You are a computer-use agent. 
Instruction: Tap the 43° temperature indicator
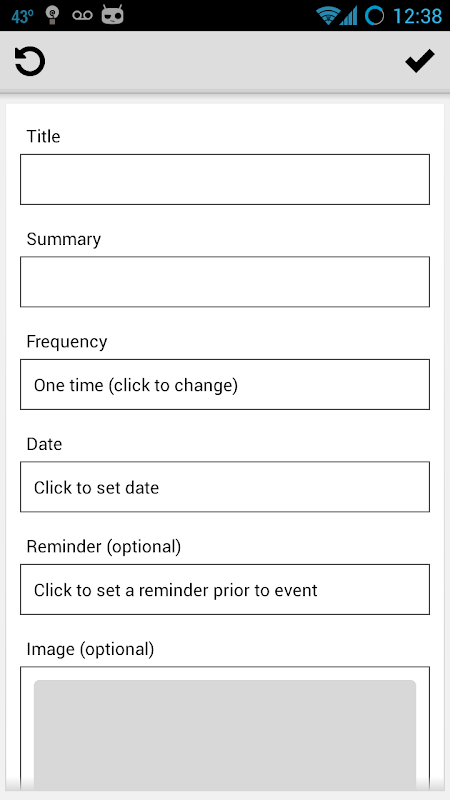click(22, 16)
